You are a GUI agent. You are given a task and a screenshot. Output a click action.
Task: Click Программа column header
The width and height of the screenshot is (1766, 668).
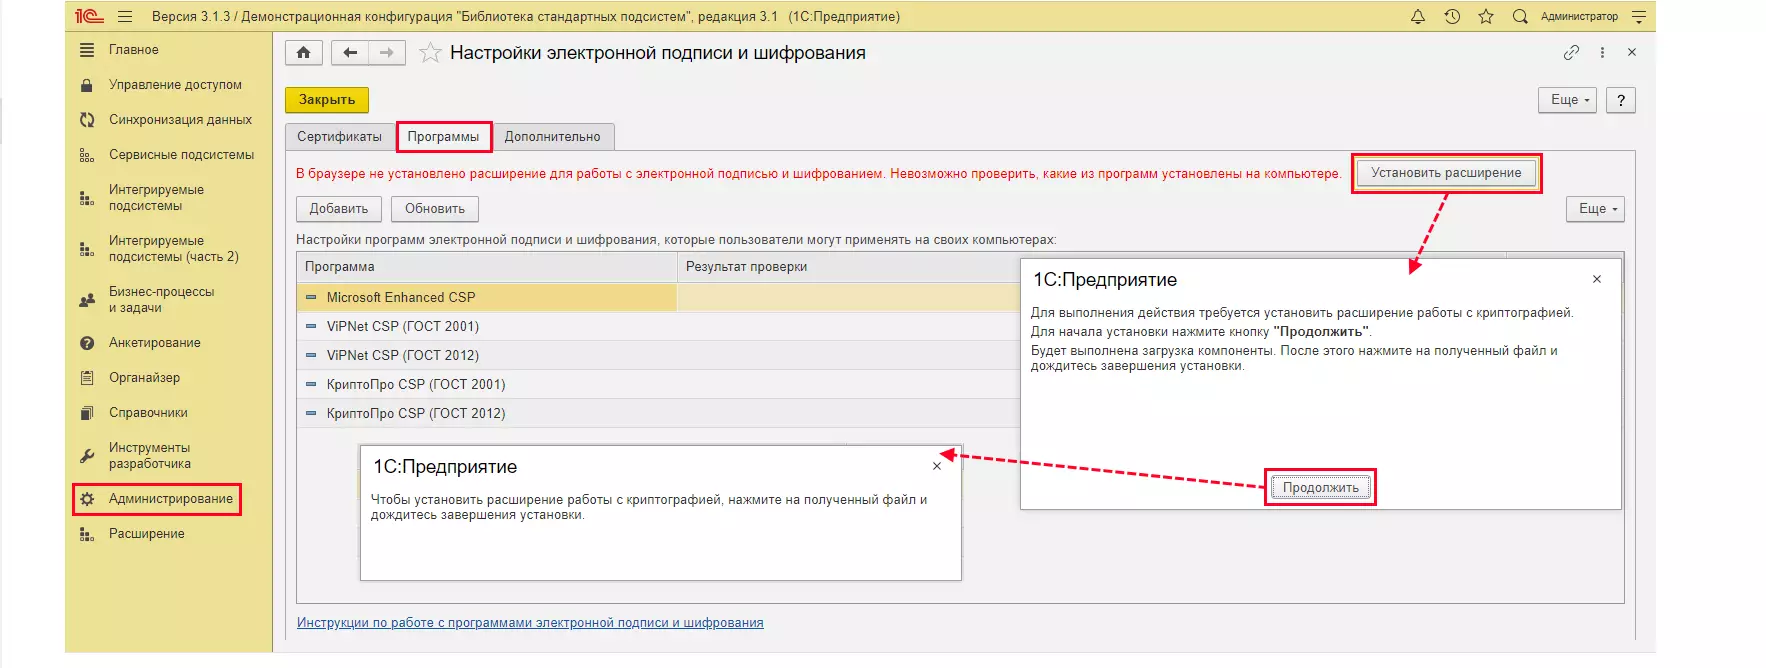pos(487,267)
